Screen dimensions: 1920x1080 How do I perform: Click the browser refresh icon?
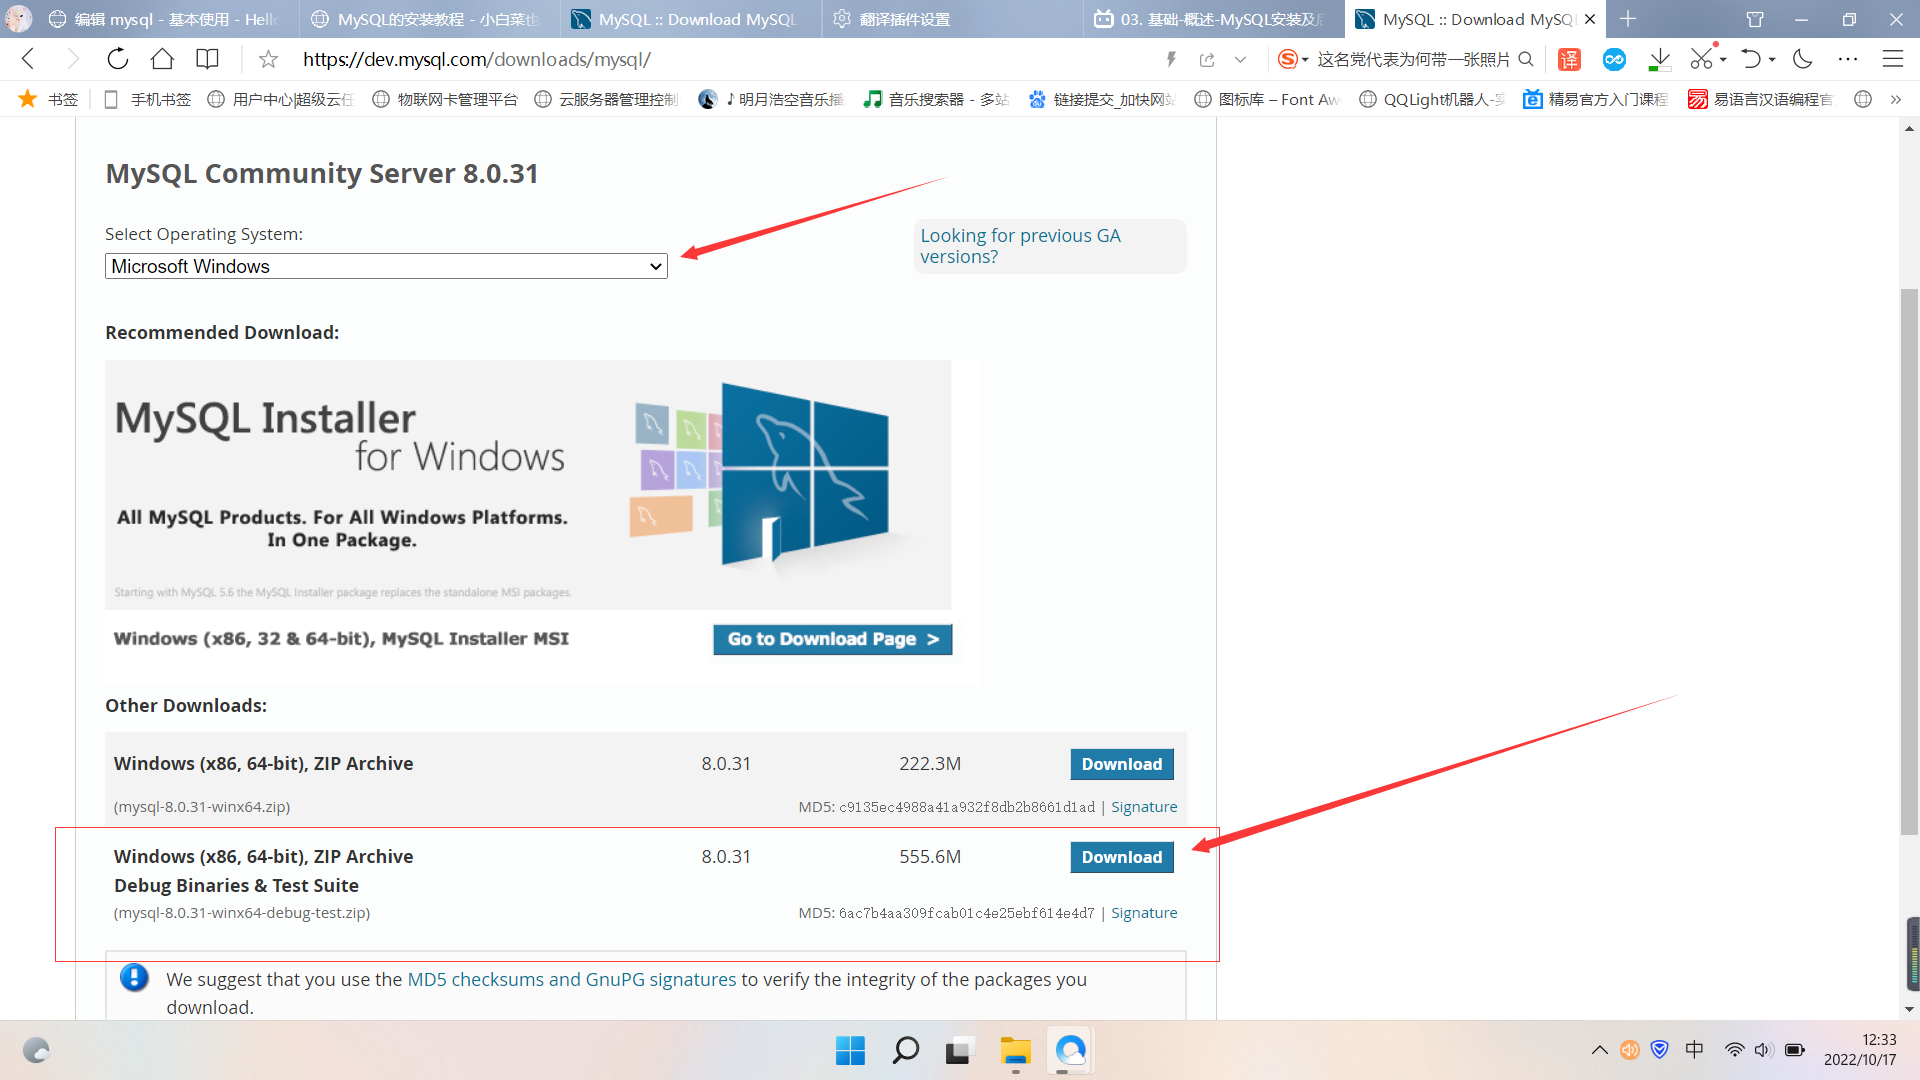pyautogui.click(x=118, y=59)
